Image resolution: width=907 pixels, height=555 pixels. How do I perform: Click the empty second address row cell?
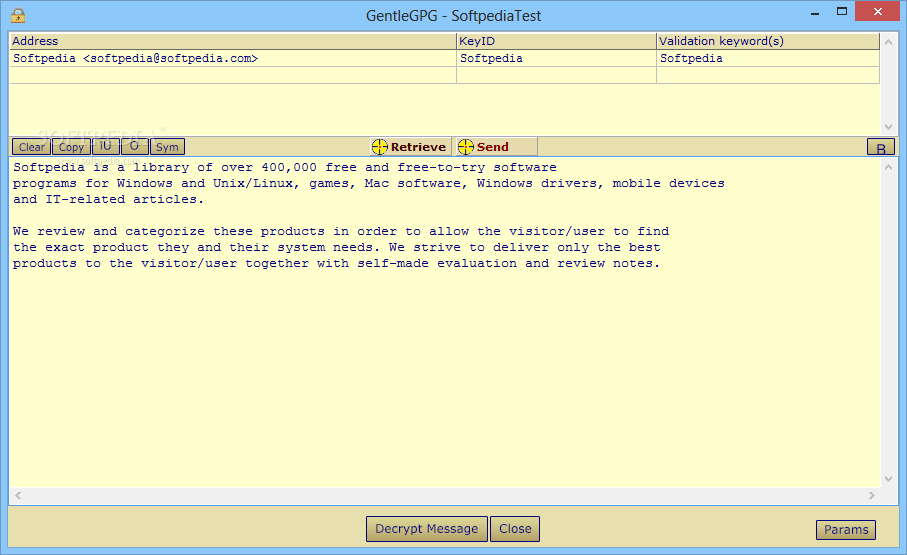[233, 75]
